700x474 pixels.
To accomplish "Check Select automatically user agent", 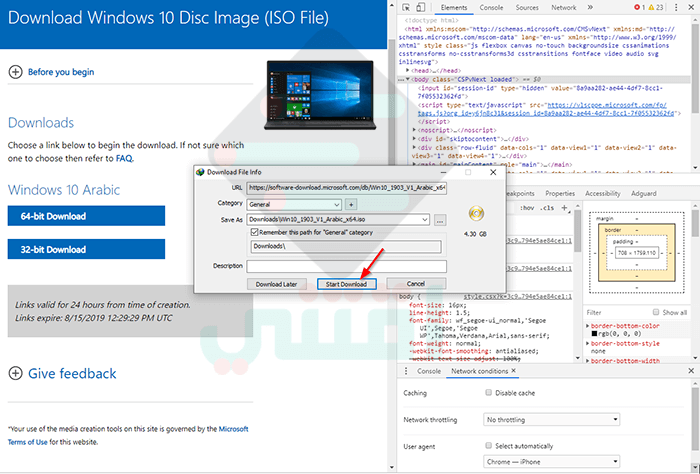I will pos(488,445).
